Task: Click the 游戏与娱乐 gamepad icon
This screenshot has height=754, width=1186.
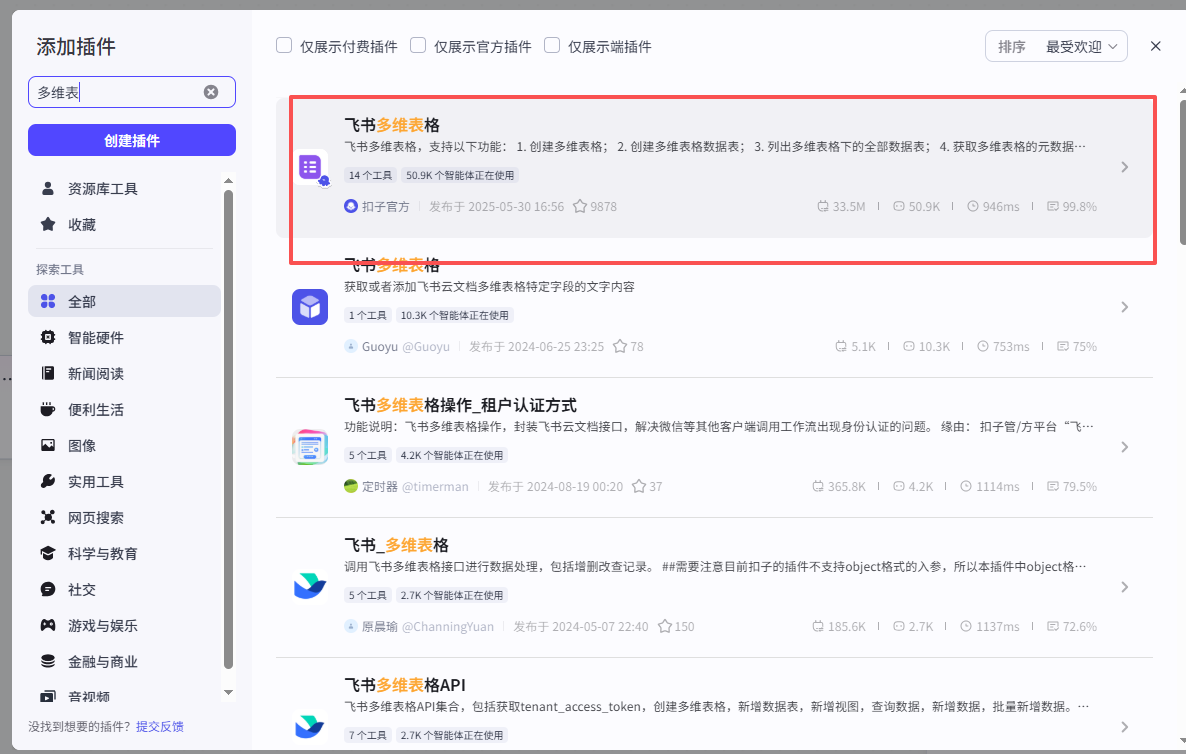Action: (x=48, y=626)
